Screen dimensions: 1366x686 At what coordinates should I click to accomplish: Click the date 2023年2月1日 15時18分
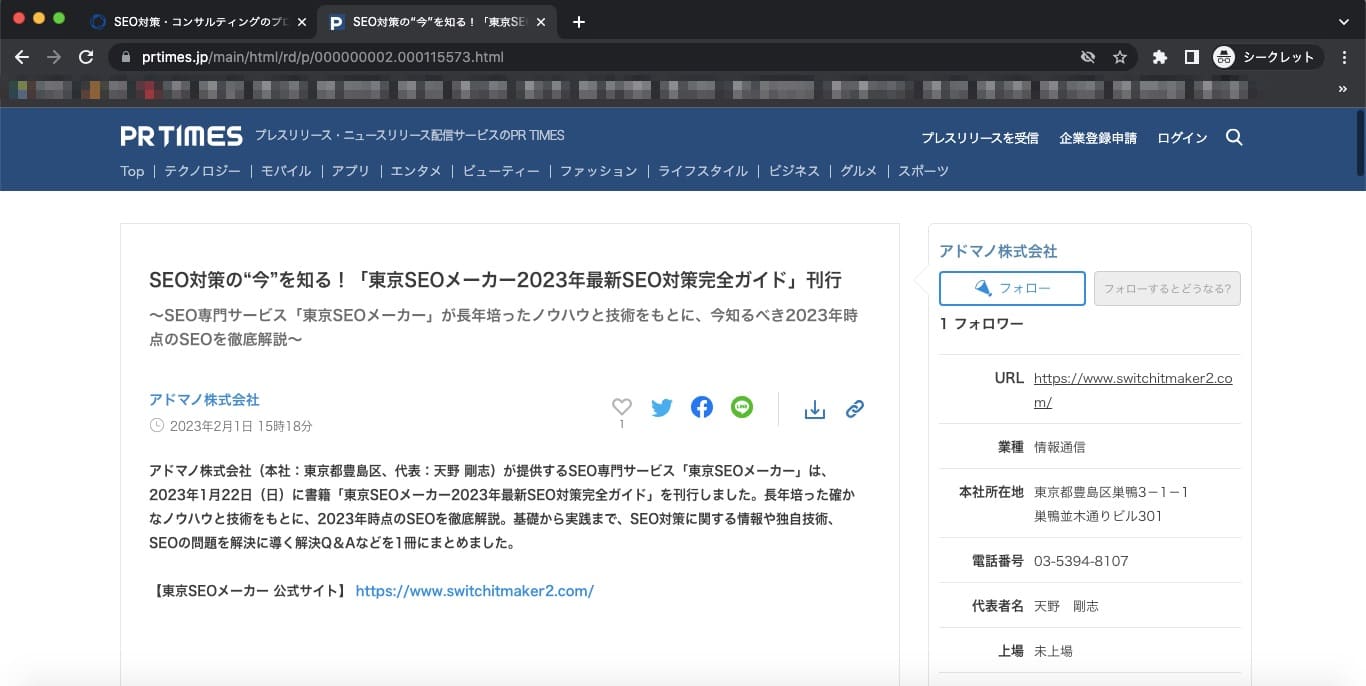pyautogui.click(x=241, y=426)
